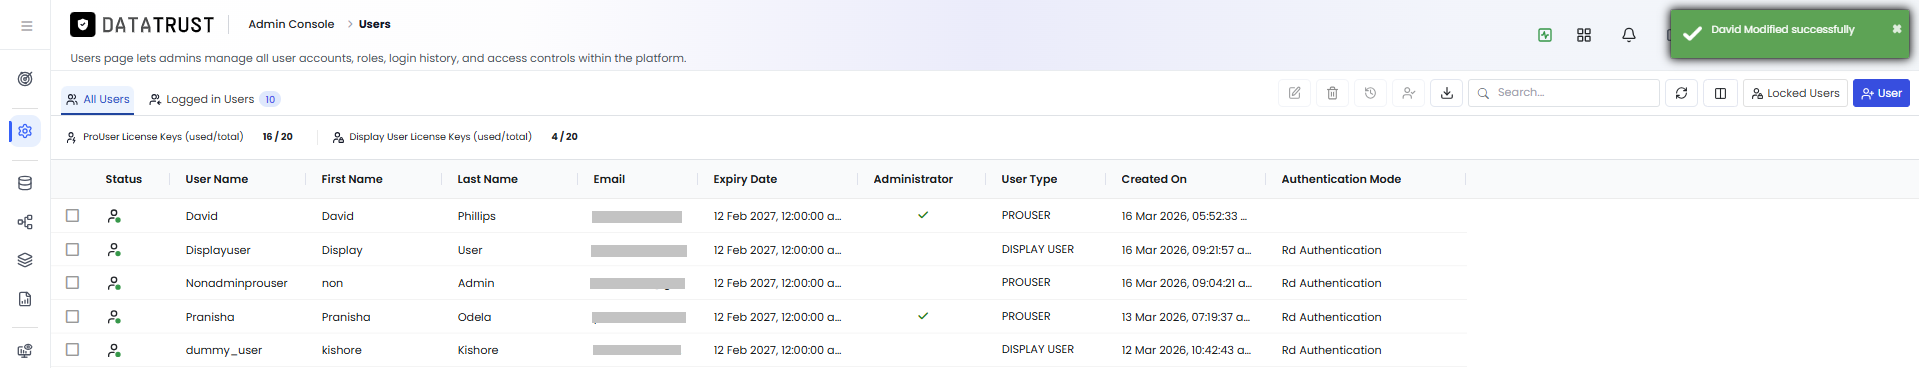Sort by the First Name column header
The image size is (1919, 368).
pos(352,179)
